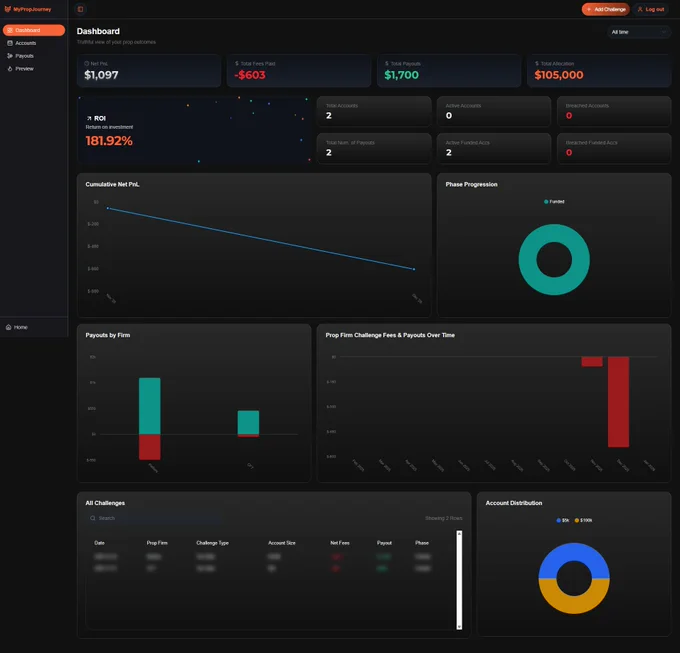Click the dollar icon on Total Allocation
The height and width of the screenshot is (653, 680).
tap(537, 63)
